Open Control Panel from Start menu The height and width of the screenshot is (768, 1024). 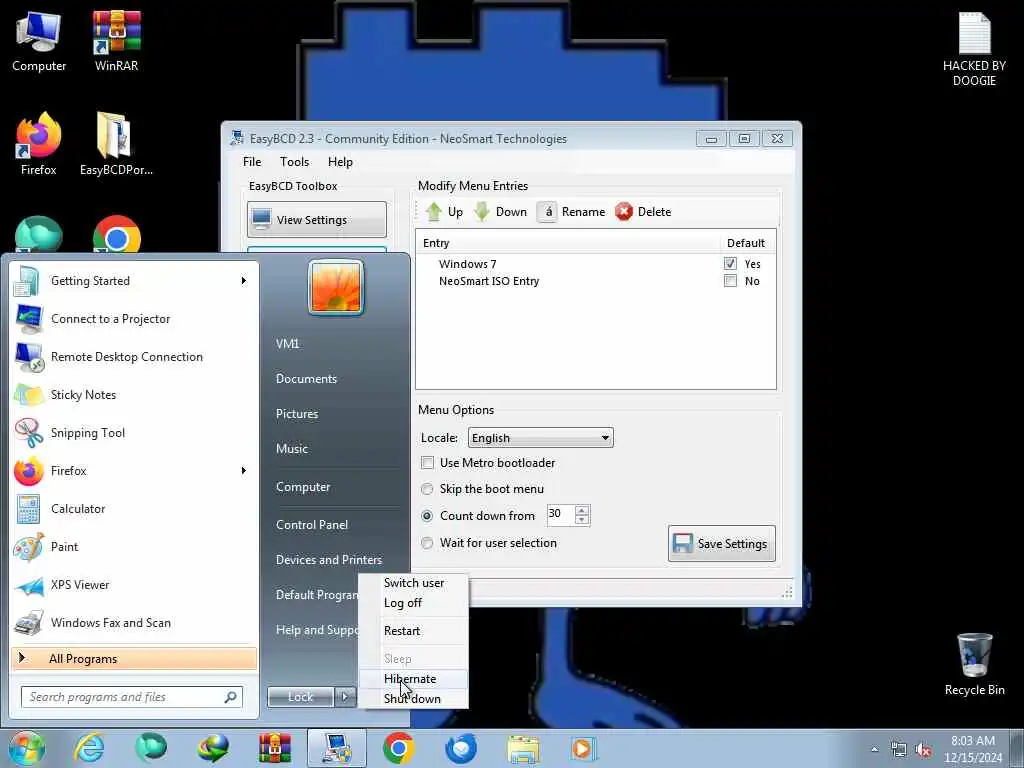click(312, 524)
